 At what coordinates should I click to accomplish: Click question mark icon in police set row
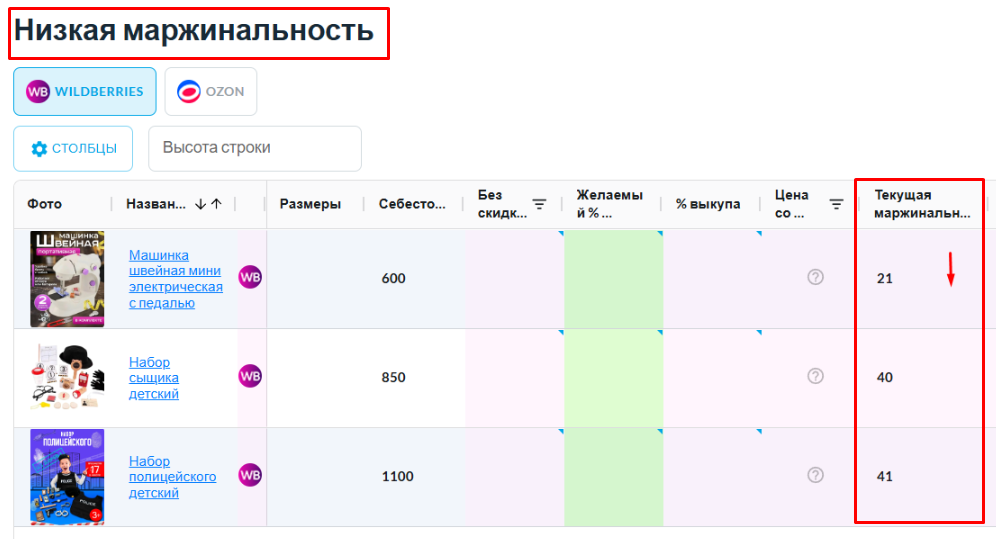[815, 475]
